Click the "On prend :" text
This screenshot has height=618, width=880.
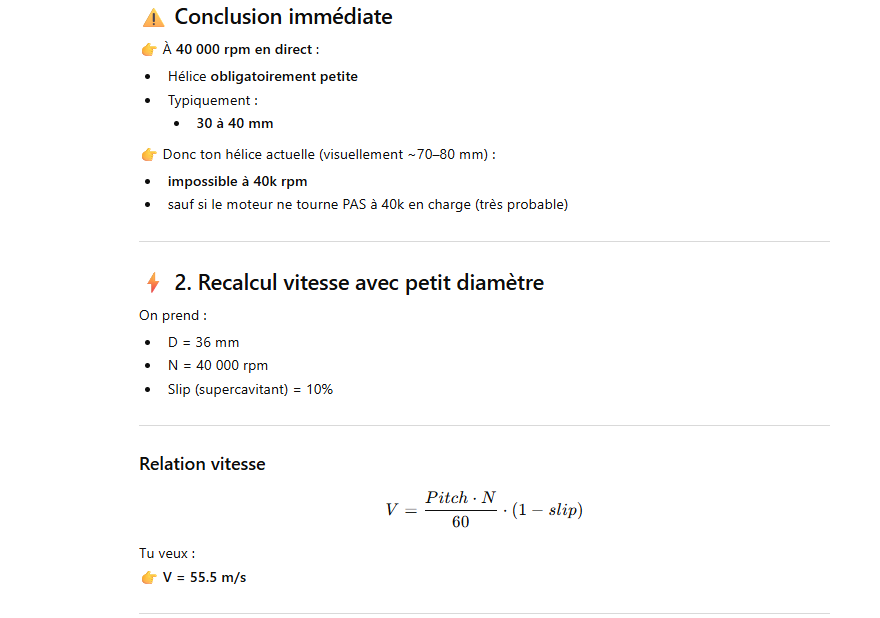click(x=173, y=315)
